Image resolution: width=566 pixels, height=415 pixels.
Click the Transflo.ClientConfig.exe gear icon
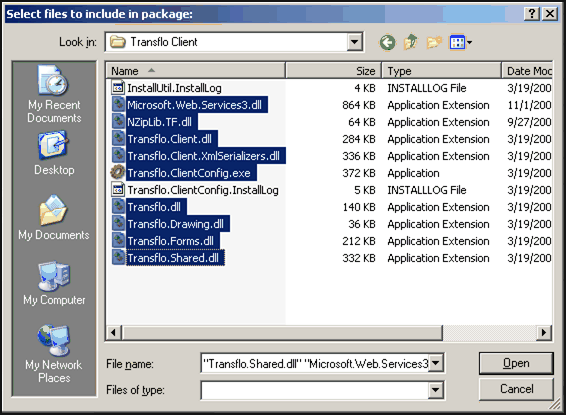(118, 172)
